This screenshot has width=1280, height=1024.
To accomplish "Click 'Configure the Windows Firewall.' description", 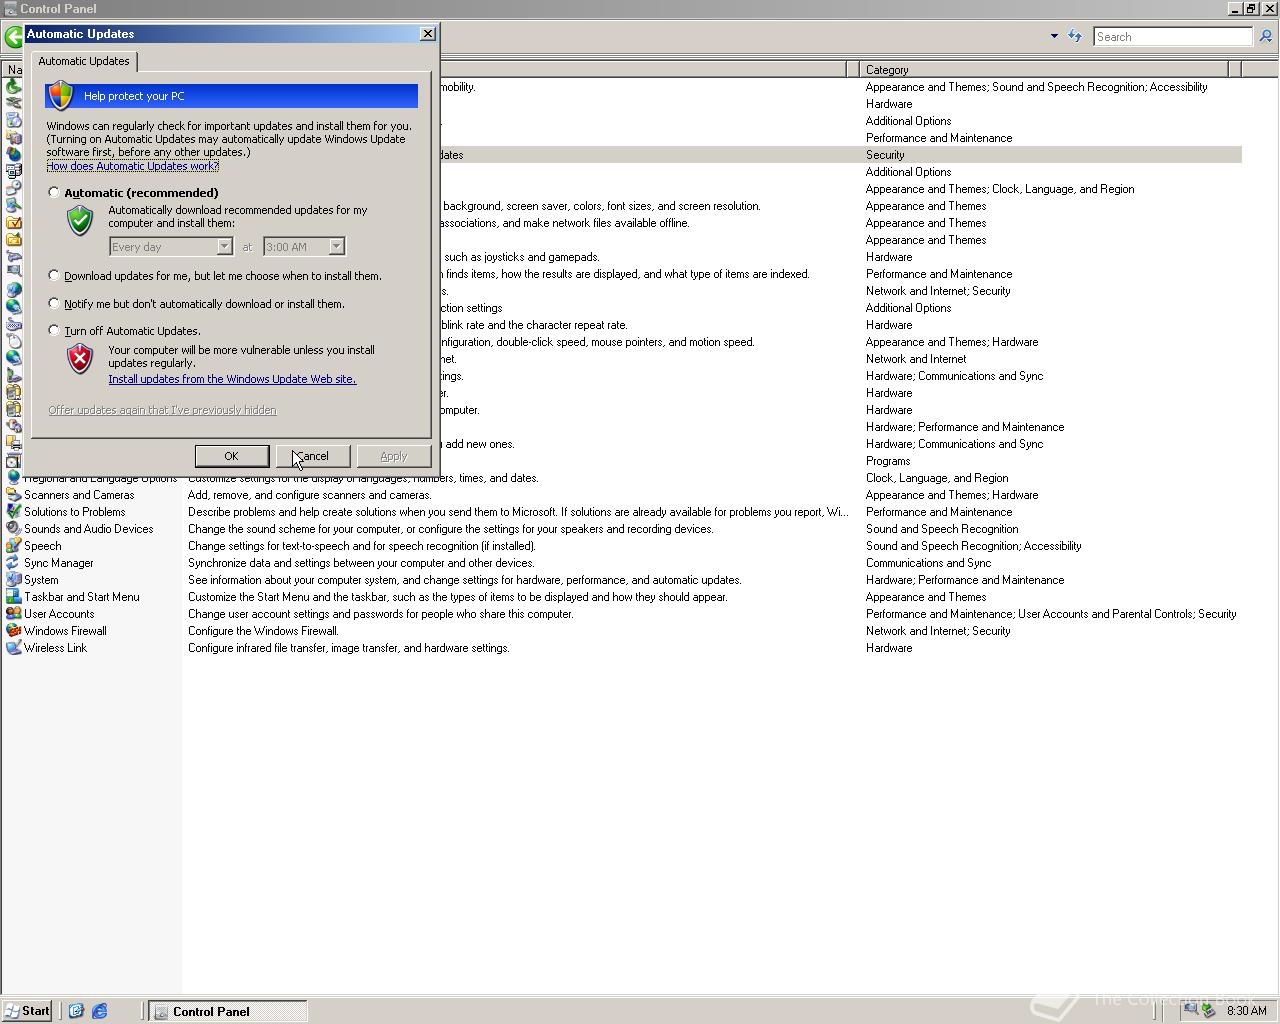I will point(263,631).
